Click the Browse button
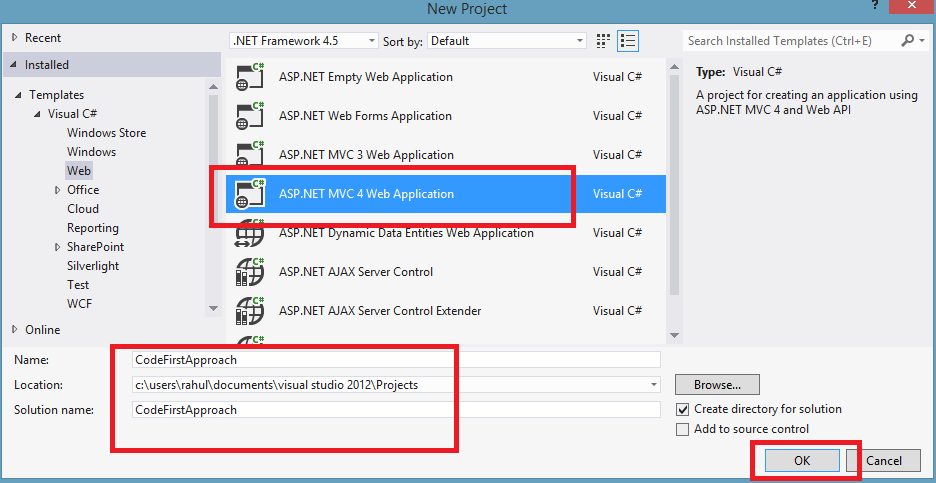 pos(717,384)
